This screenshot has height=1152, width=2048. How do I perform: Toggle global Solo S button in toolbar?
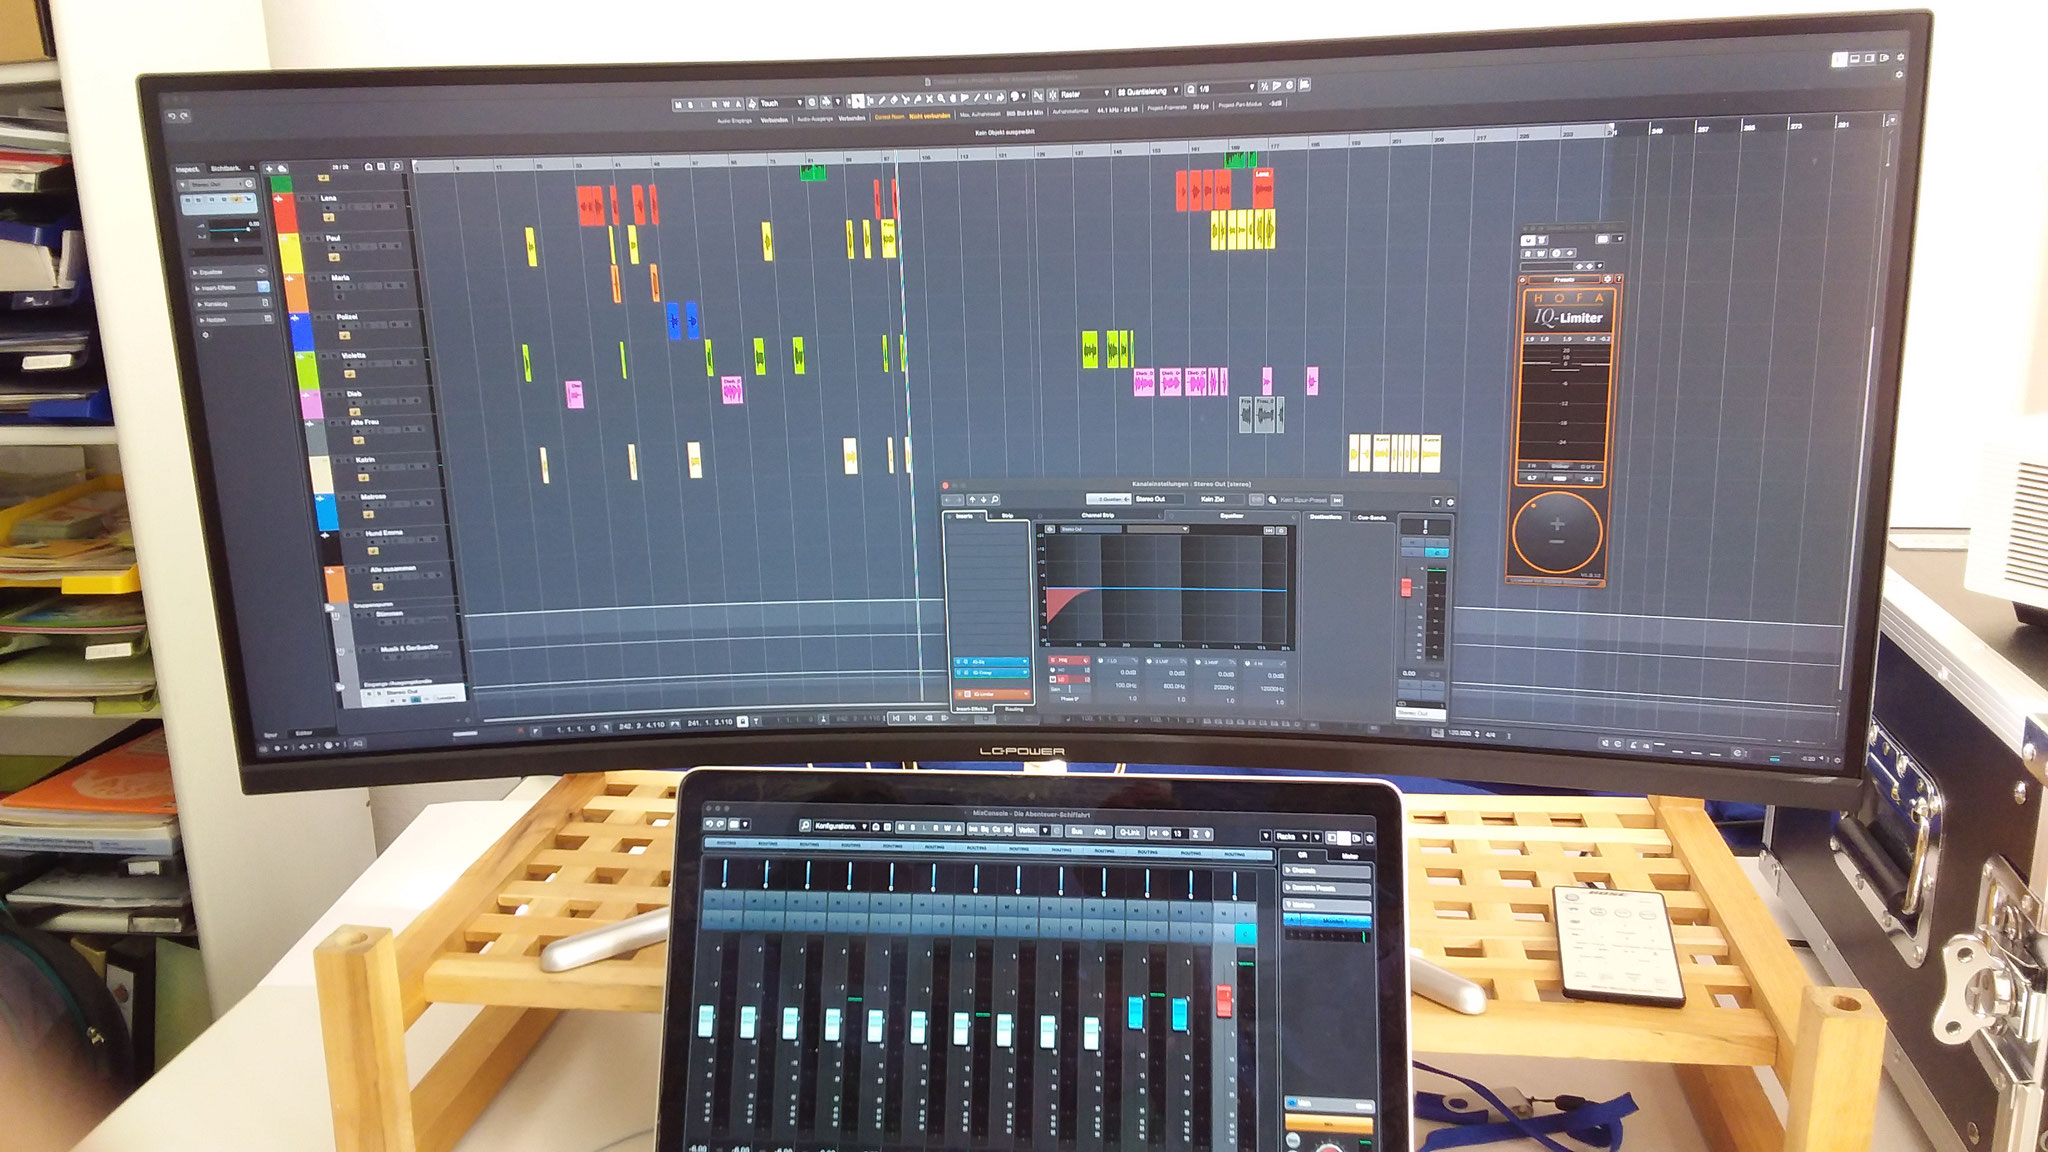click(x=691, y=104)
